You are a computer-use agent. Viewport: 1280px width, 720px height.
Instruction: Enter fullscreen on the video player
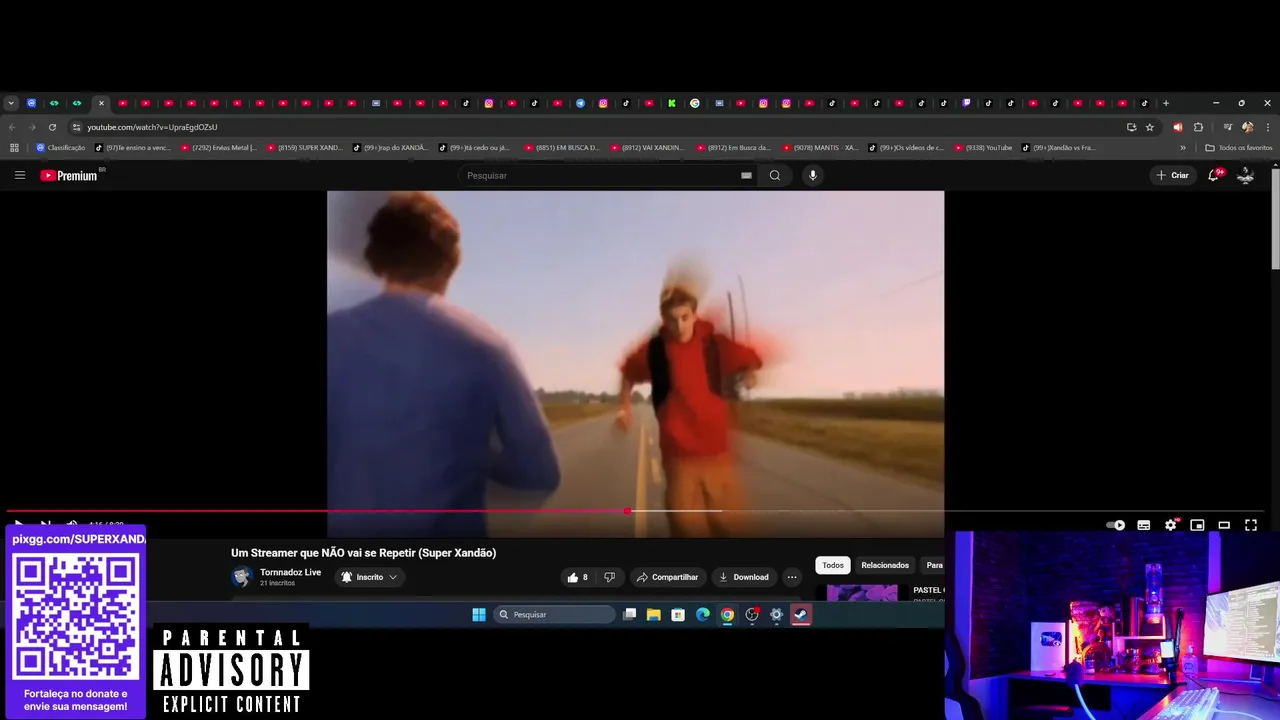1251,525
